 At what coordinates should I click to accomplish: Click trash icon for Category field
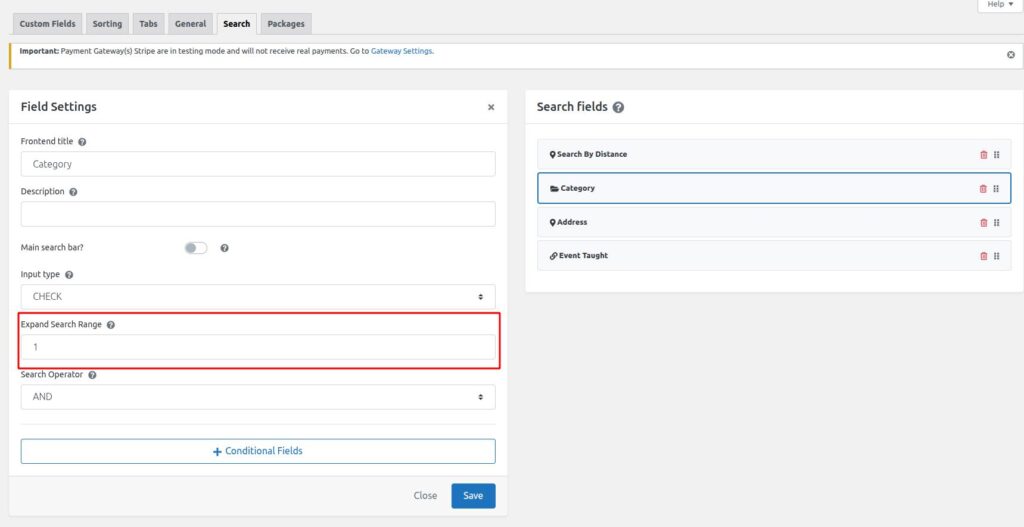point(983,189)
